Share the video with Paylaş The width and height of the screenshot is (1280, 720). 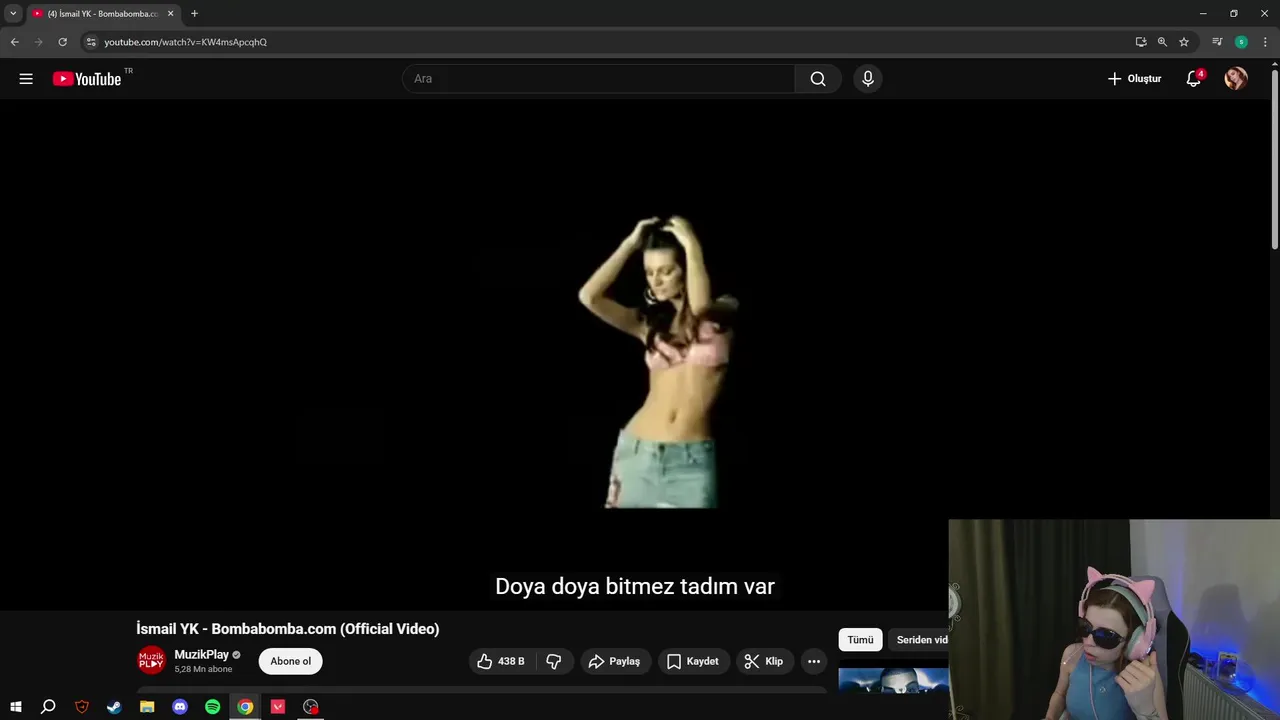(x=614, y=661)
